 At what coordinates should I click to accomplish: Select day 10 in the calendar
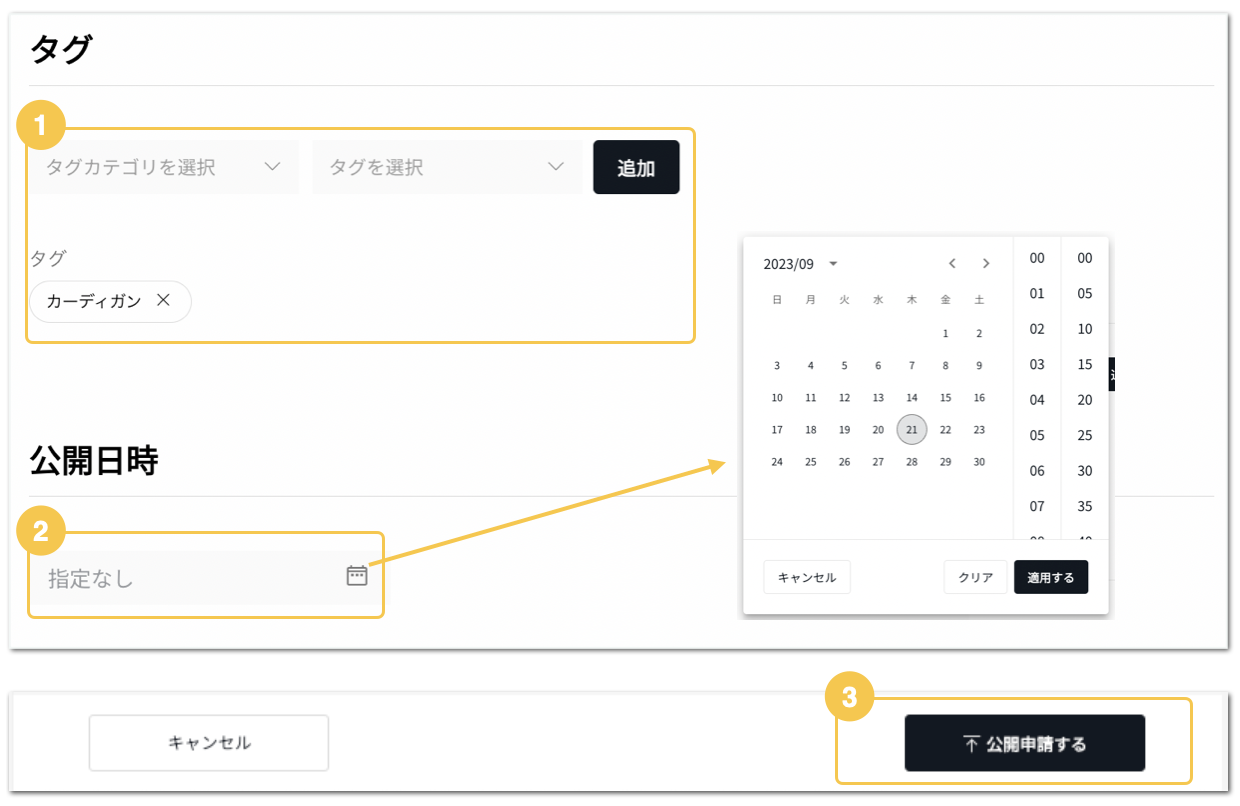[x=777, y=398]
